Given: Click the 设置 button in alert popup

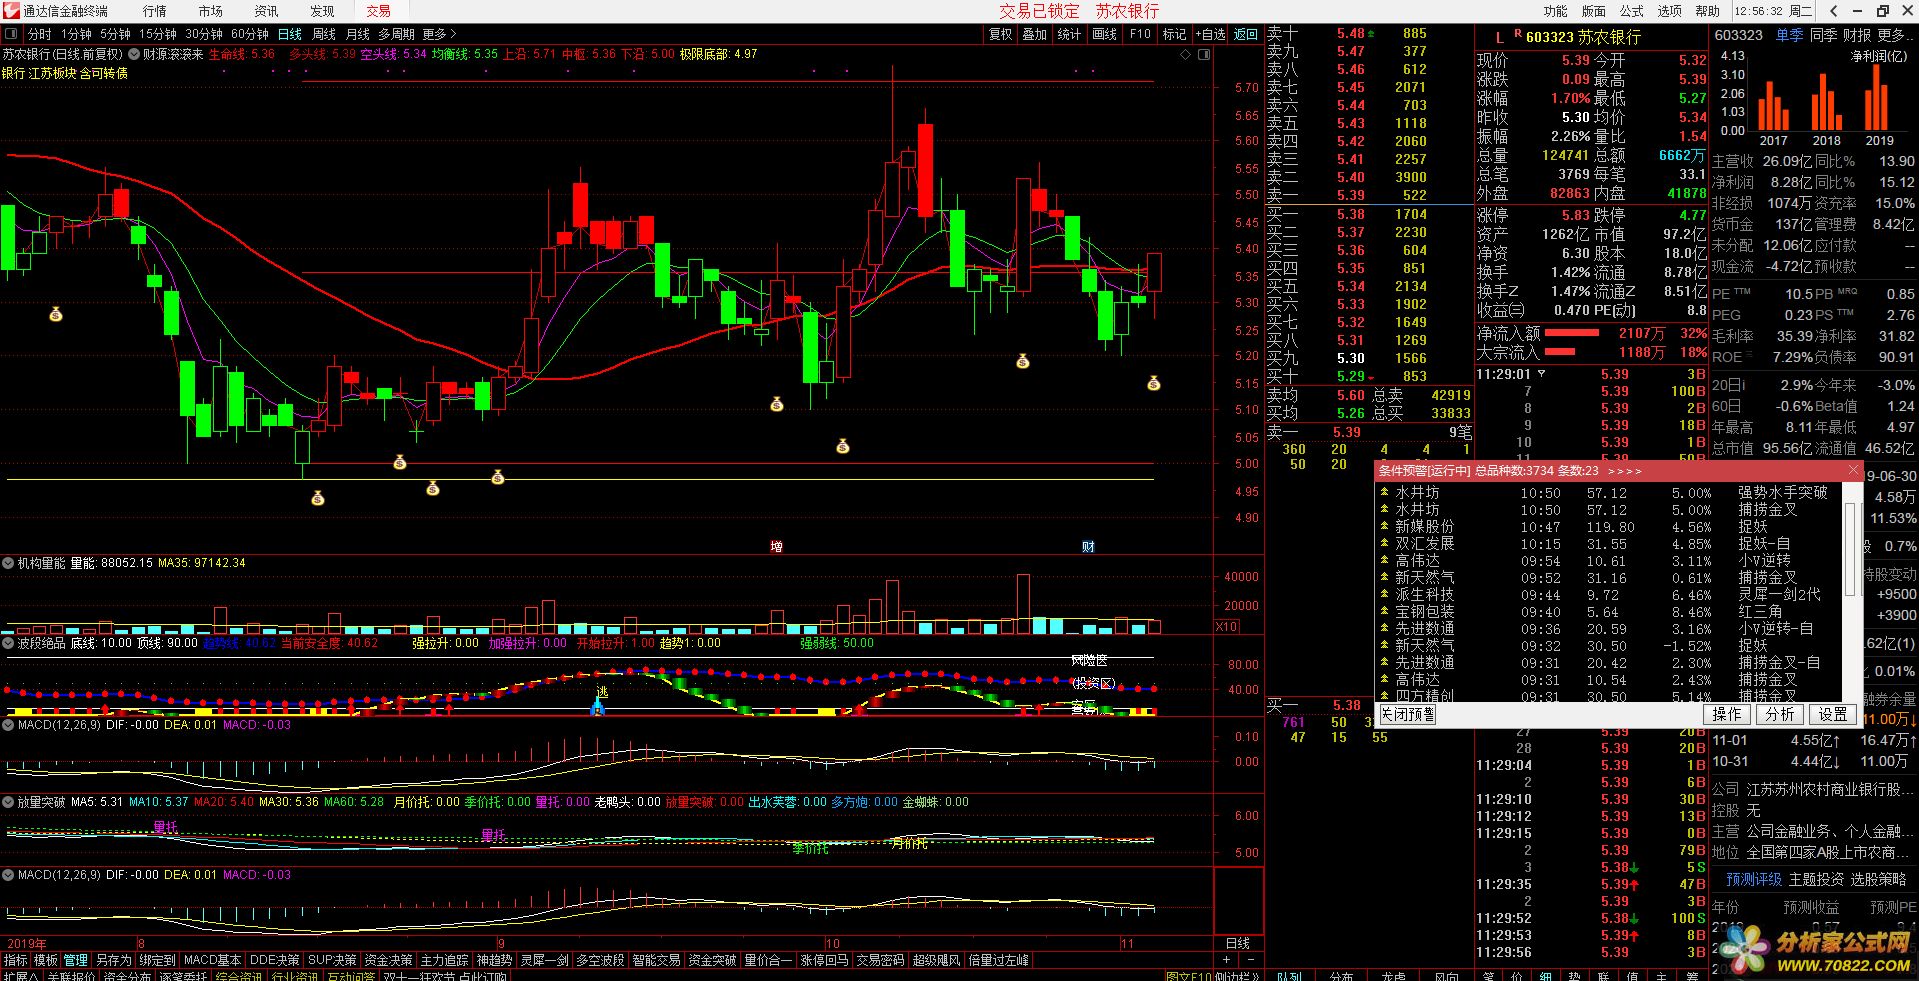Looking at the screenshot, I should click(1832, 714).
